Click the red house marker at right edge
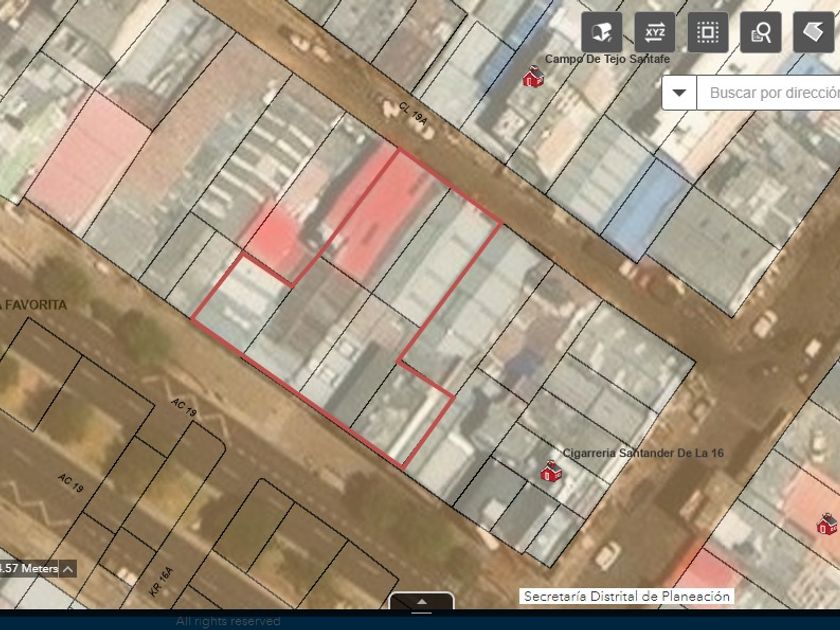Image resolution: width=840 pixels, height=630 pixels. (827, 524)
